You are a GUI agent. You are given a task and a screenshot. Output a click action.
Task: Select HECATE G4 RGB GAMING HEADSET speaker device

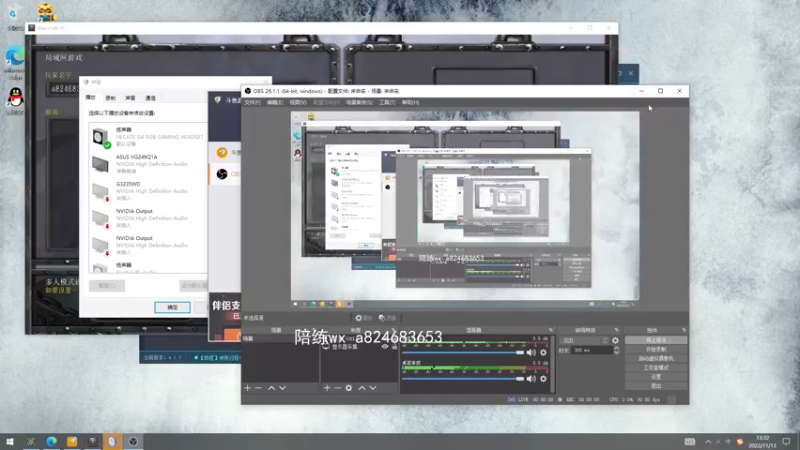click(148, 137)
